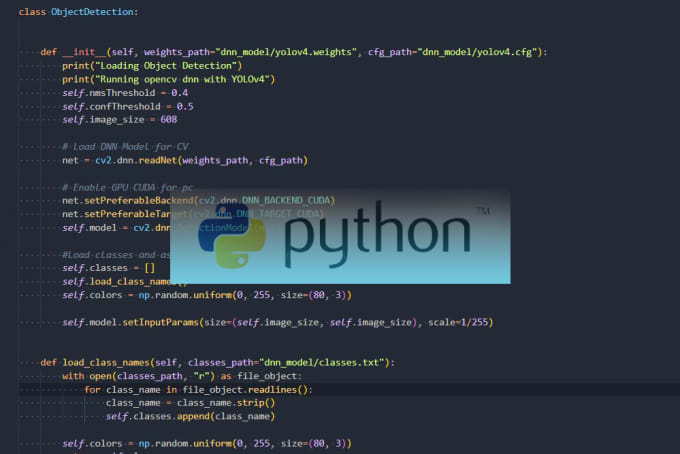This screenshot has height=454, width=680.
Task: Click the confThreshold value 0.5
Action: [x=185, y=106]
